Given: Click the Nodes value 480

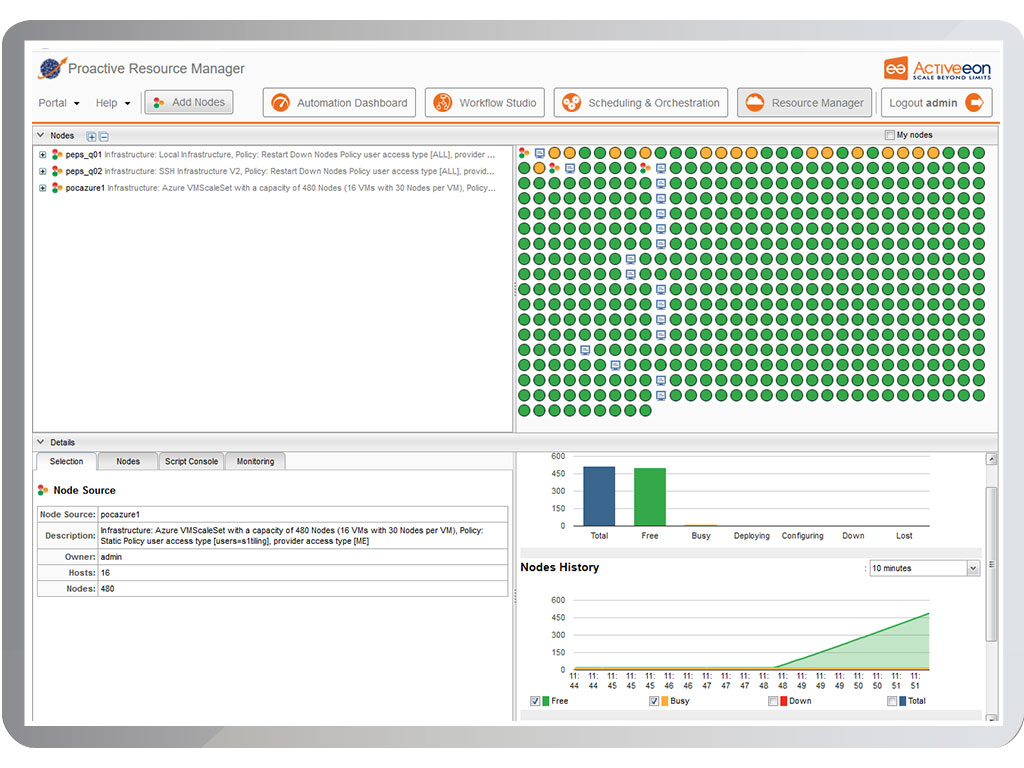Looking at the screenshot, I should pyautogui.click(x=107, y=588).
